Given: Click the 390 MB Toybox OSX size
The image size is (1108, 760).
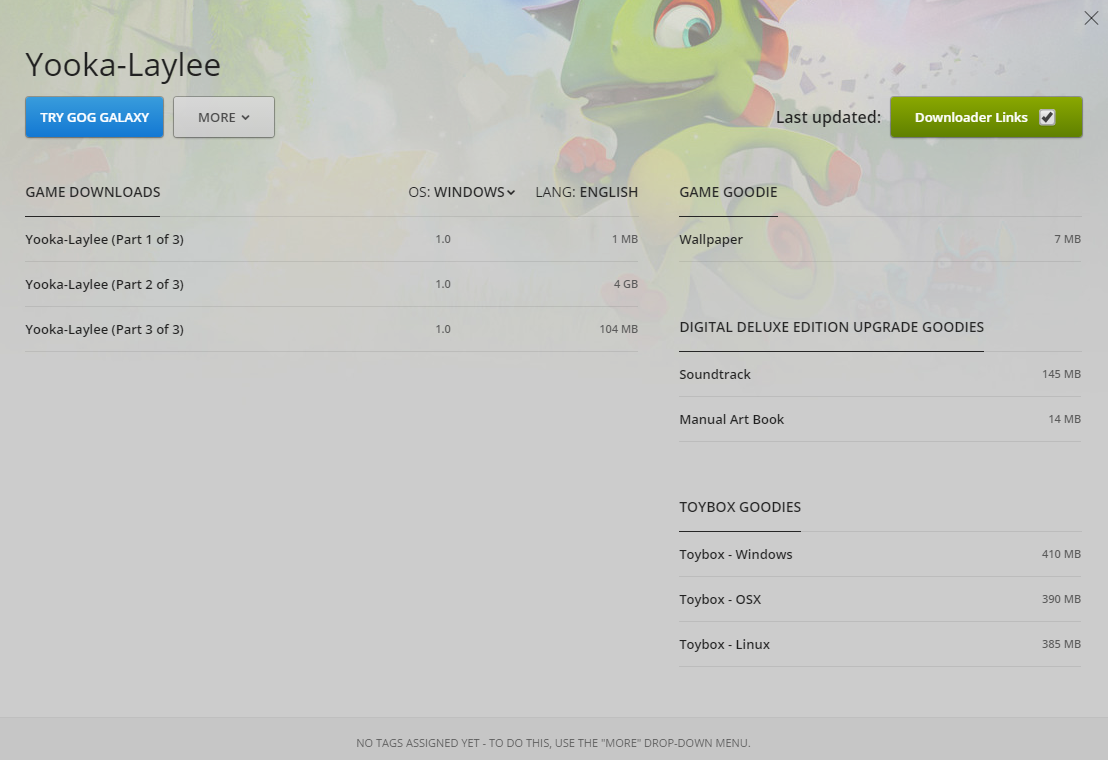Looking at the screenshot, I should tap(1061, 599).
